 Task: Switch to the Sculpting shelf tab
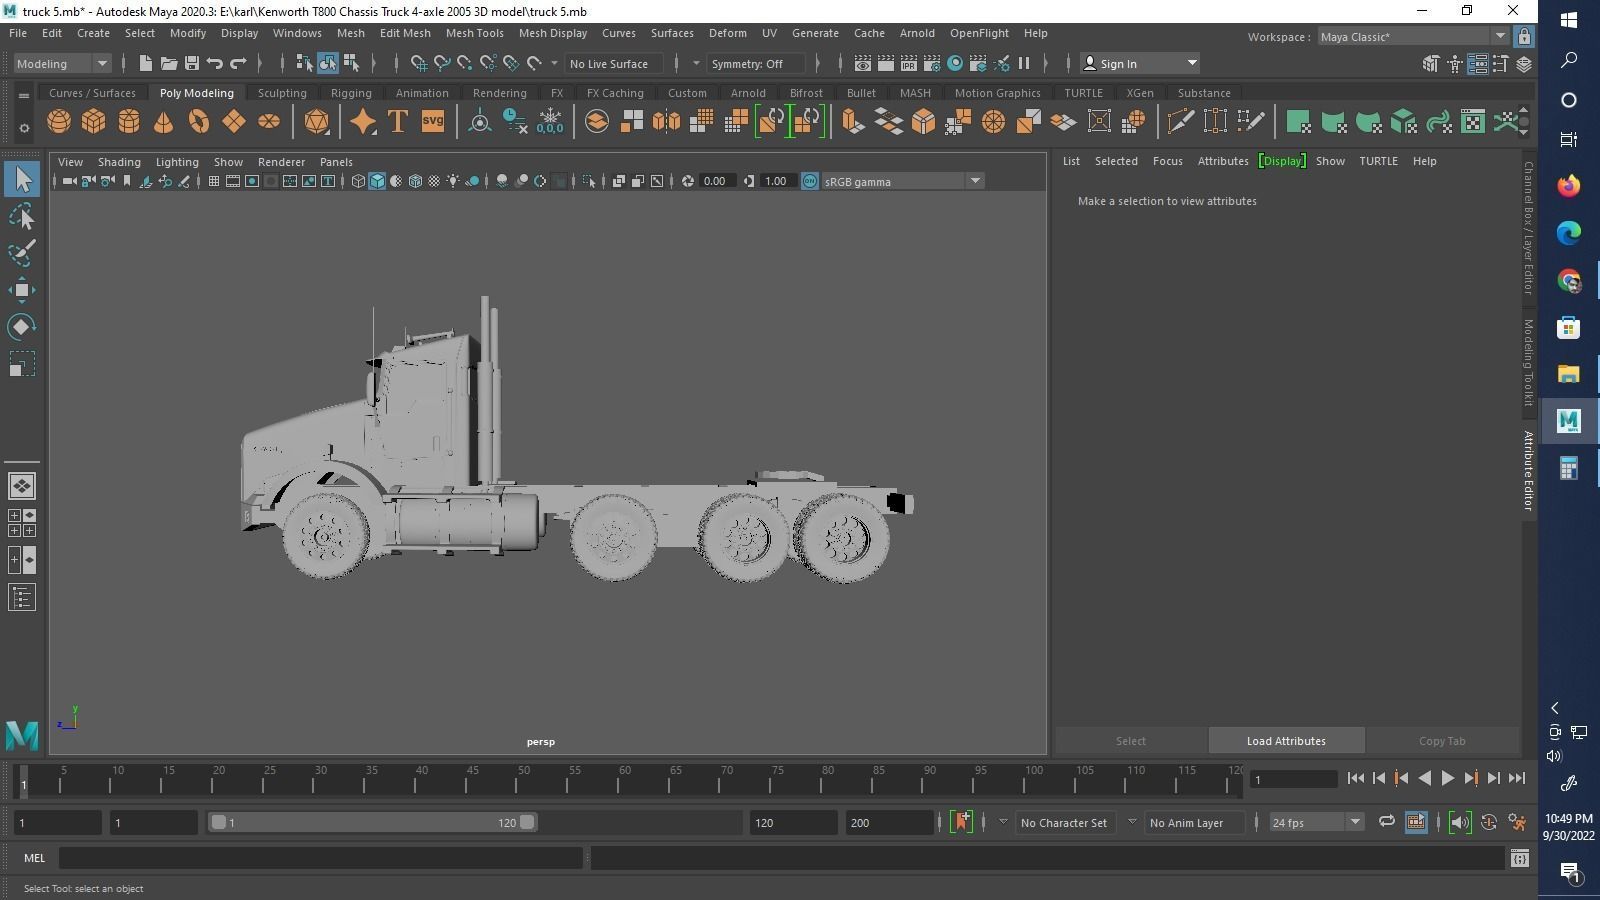click(x=282, y=93)
